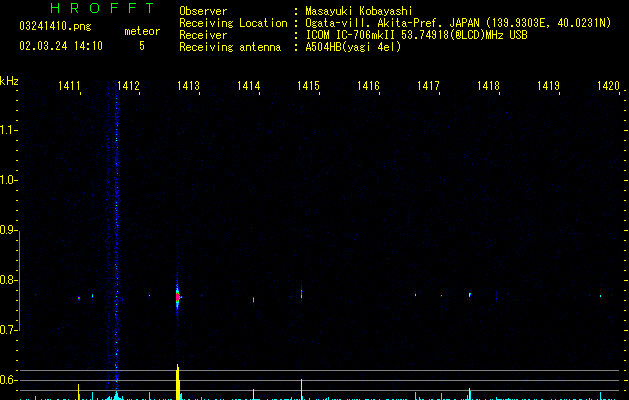Click the 1414 time axis label
Viewport: 629px width, 400px height.
[248, 86]
